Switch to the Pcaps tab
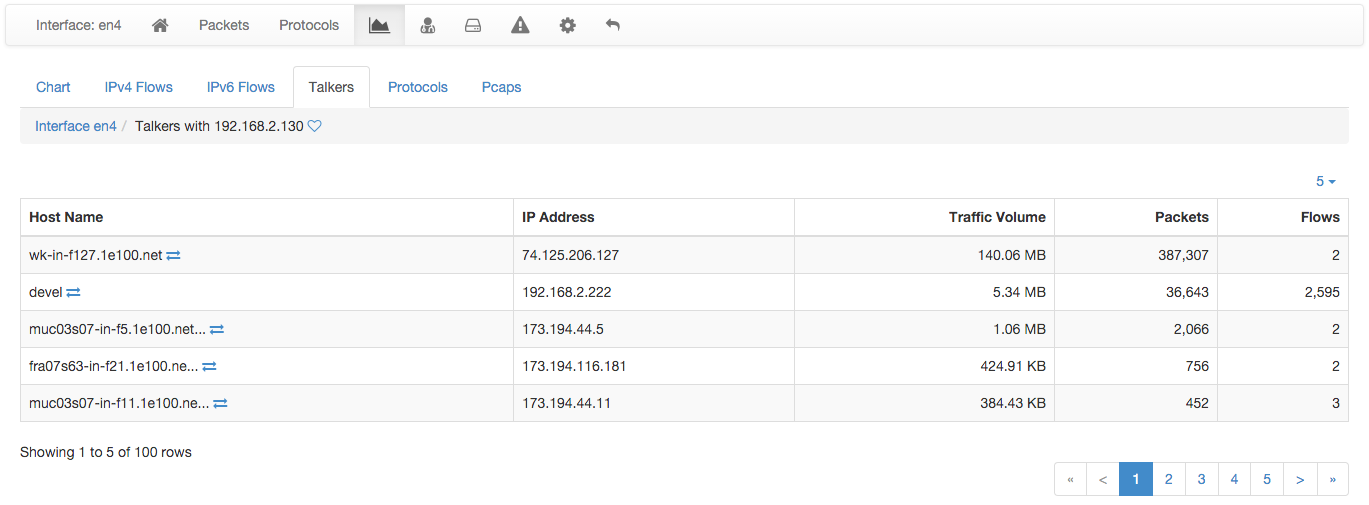The width and height of the screenshot is (1369, 505). pyautogui.click(x=501, y=87)
